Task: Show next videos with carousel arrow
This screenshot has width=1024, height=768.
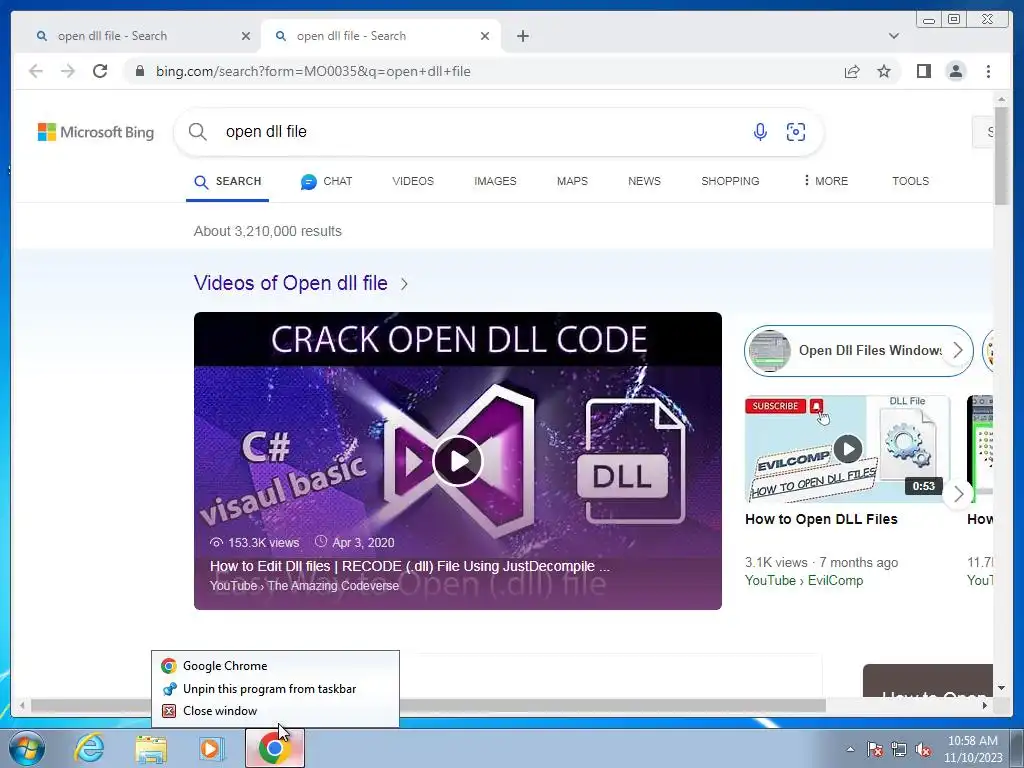Action: (958, 494)
